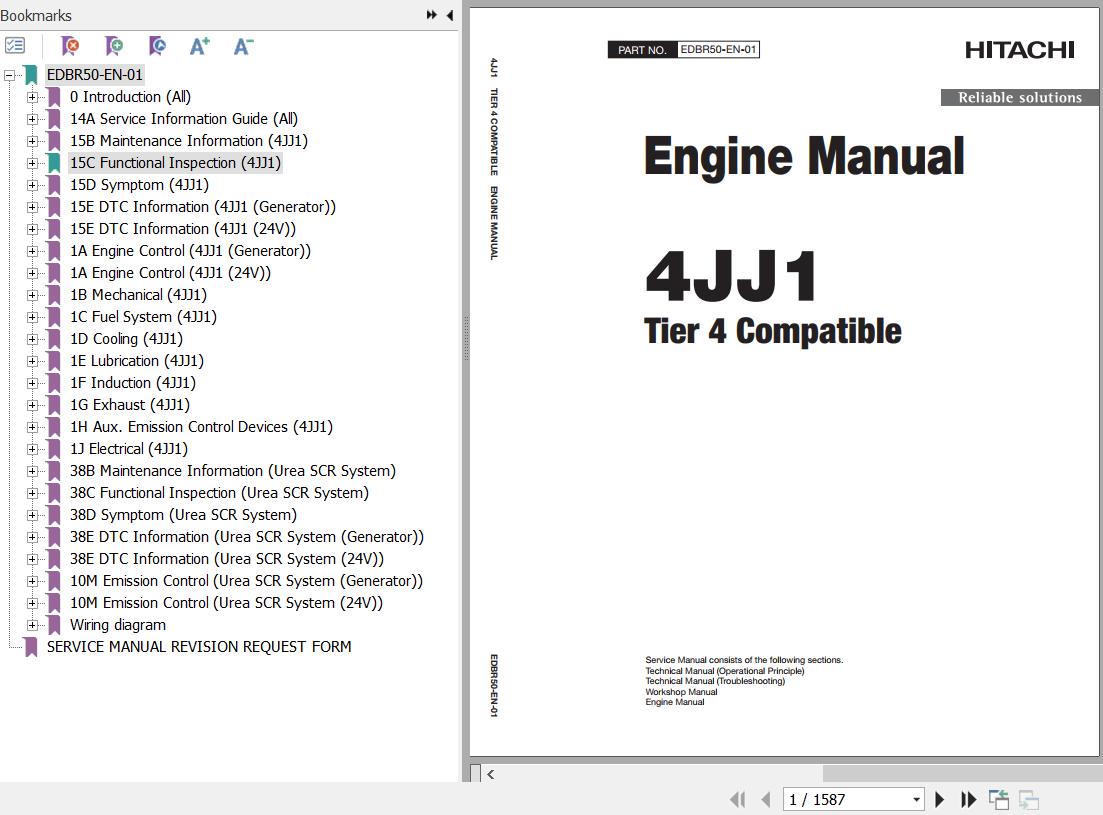Click the bookmark properties icon
Viewport: 1103px width, 815px height.
[158, 46]
